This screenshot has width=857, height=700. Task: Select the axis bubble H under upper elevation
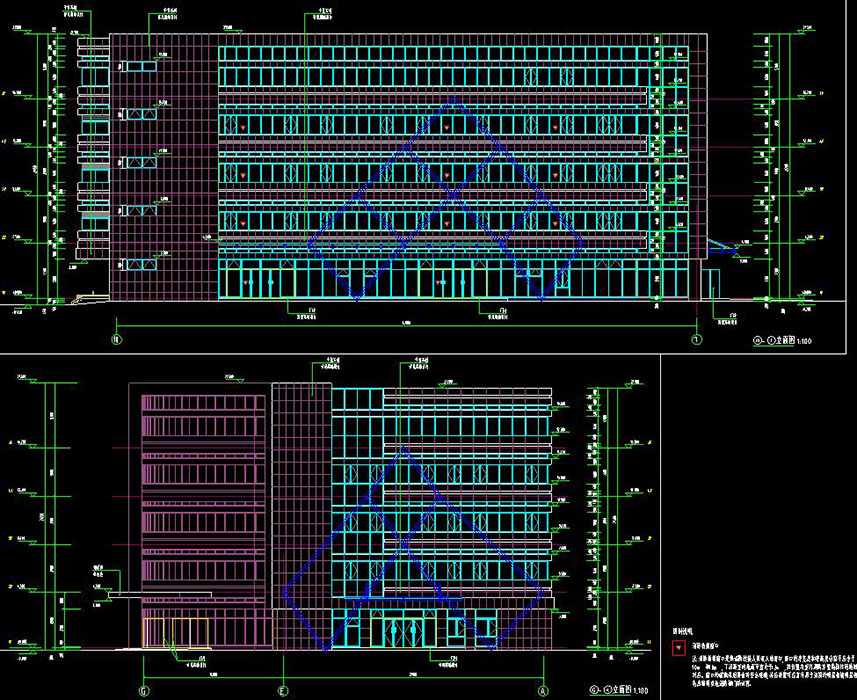116,340
